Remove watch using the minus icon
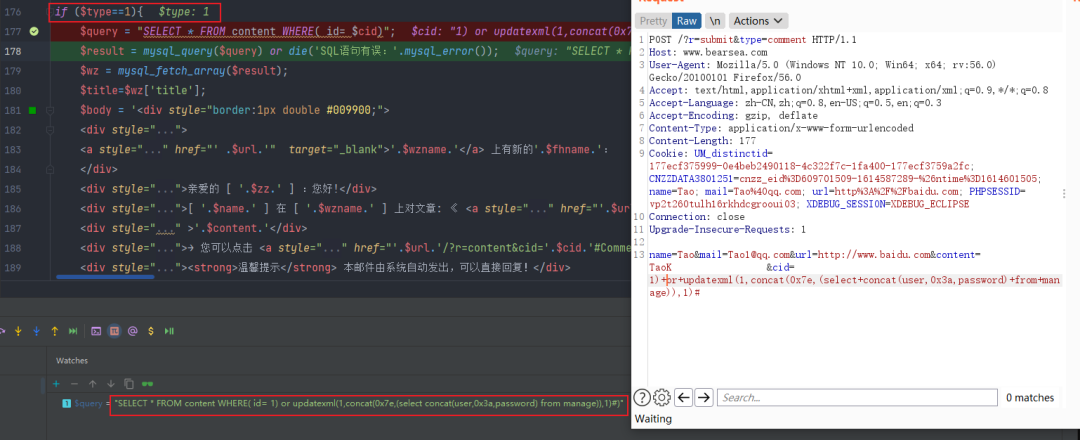The image size is (1080, 440). [x=74, y=384]
